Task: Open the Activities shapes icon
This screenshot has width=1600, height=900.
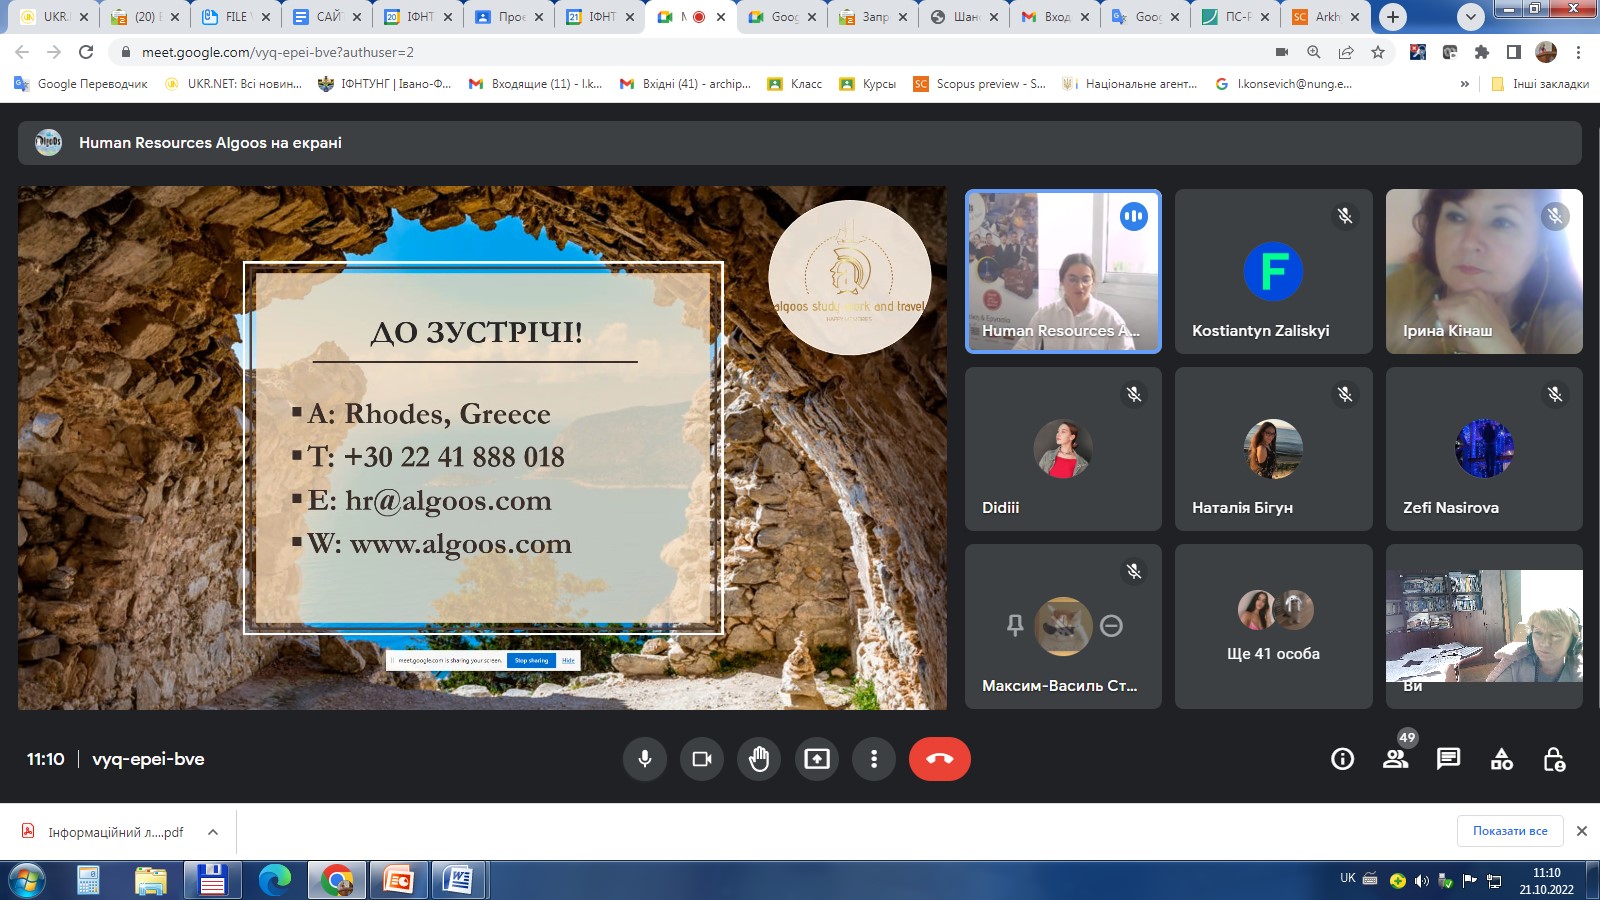Action: 1501,759
